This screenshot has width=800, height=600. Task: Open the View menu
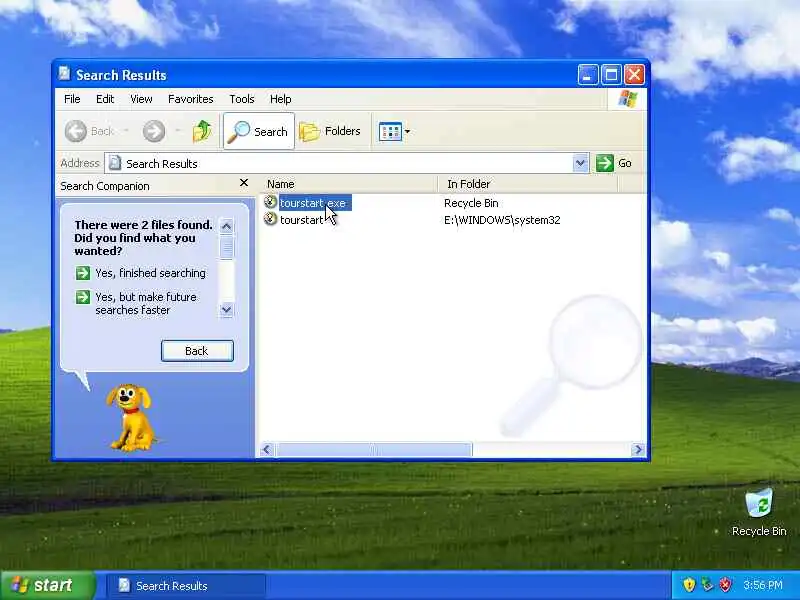coord(141,99)
